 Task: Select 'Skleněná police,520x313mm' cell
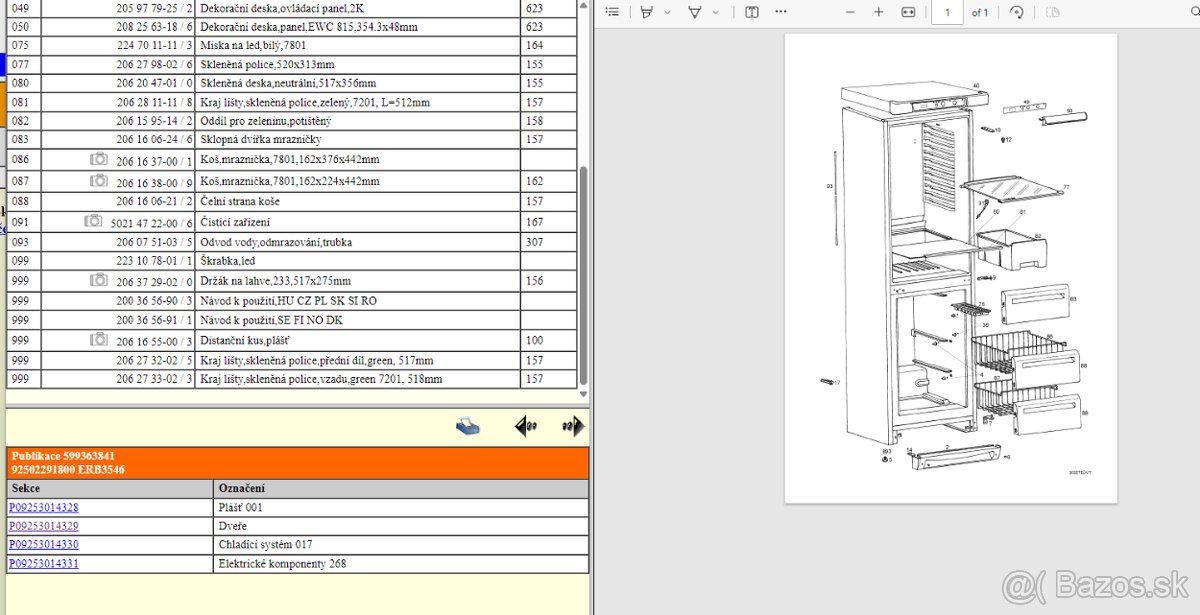(x=358, y=64)
